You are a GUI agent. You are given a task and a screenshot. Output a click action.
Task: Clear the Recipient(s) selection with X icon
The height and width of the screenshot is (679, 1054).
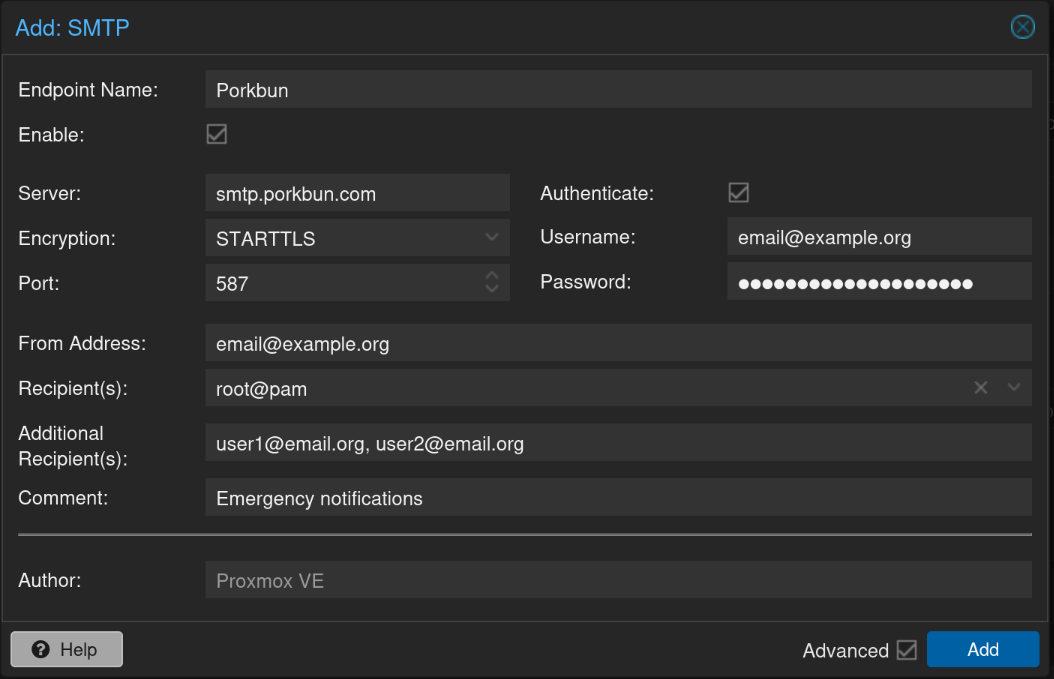click(981, 387)
